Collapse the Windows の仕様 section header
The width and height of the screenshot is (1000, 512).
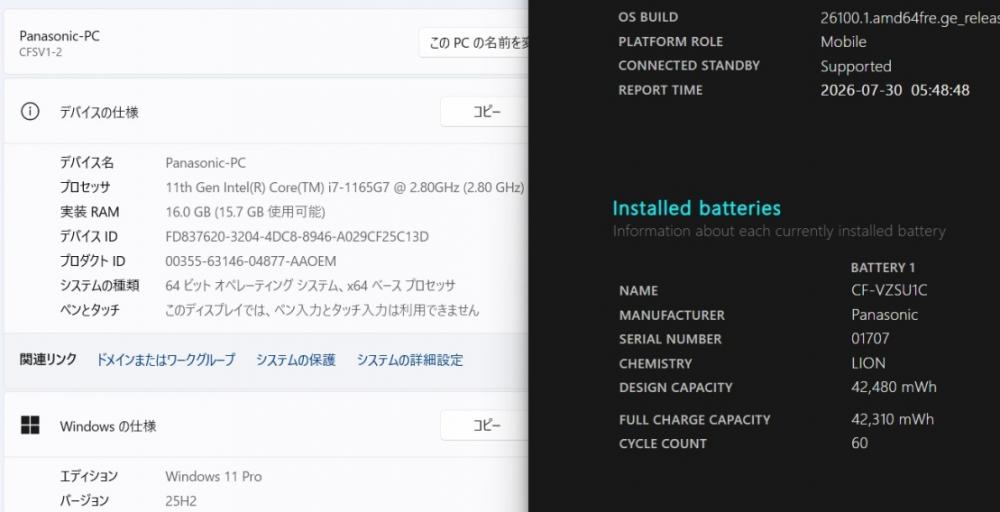pyautogui.click(x=267, y=425)
